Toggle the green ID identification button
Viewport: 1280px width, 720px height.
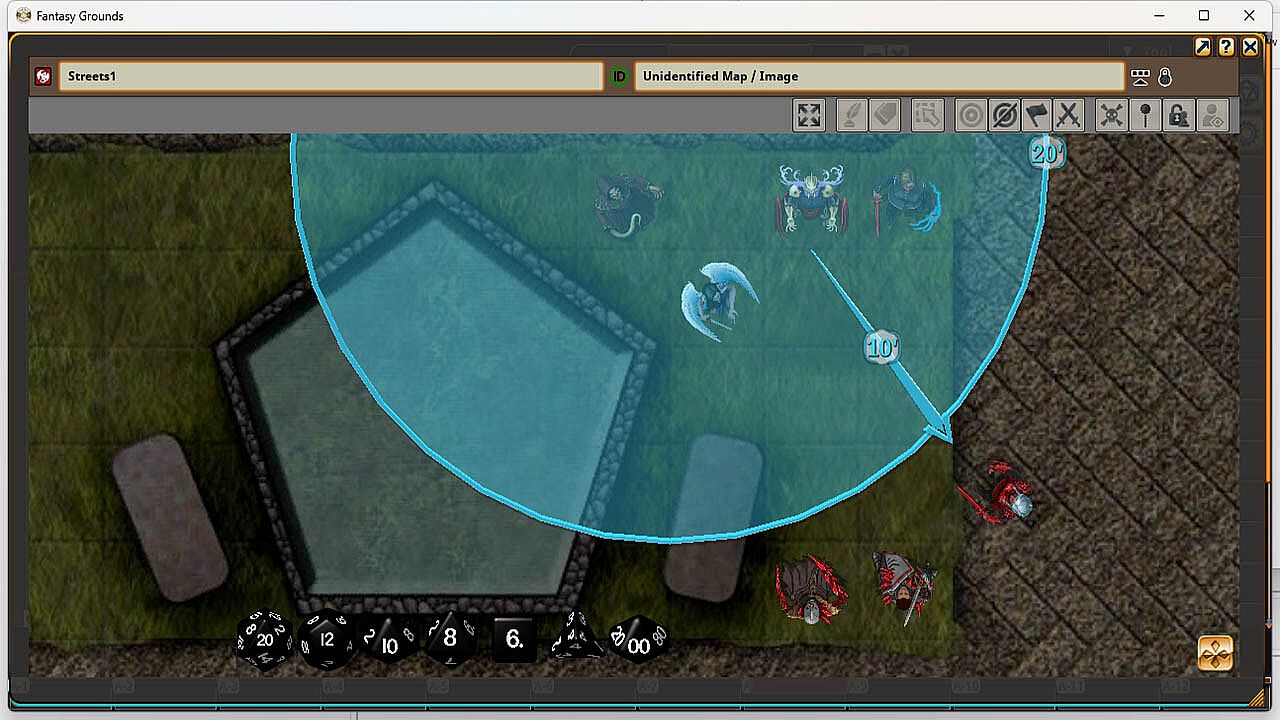[619, 77]
